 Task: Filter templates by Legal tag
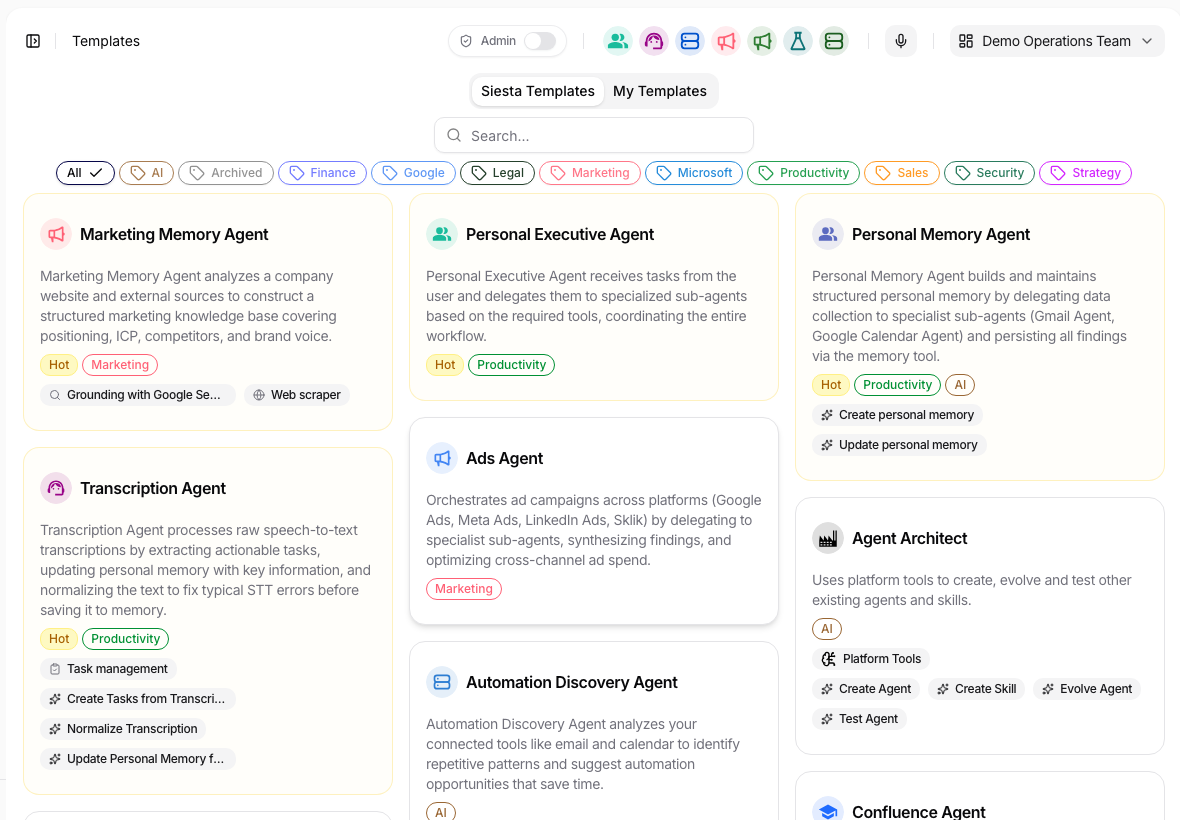(x=497, y=173)
